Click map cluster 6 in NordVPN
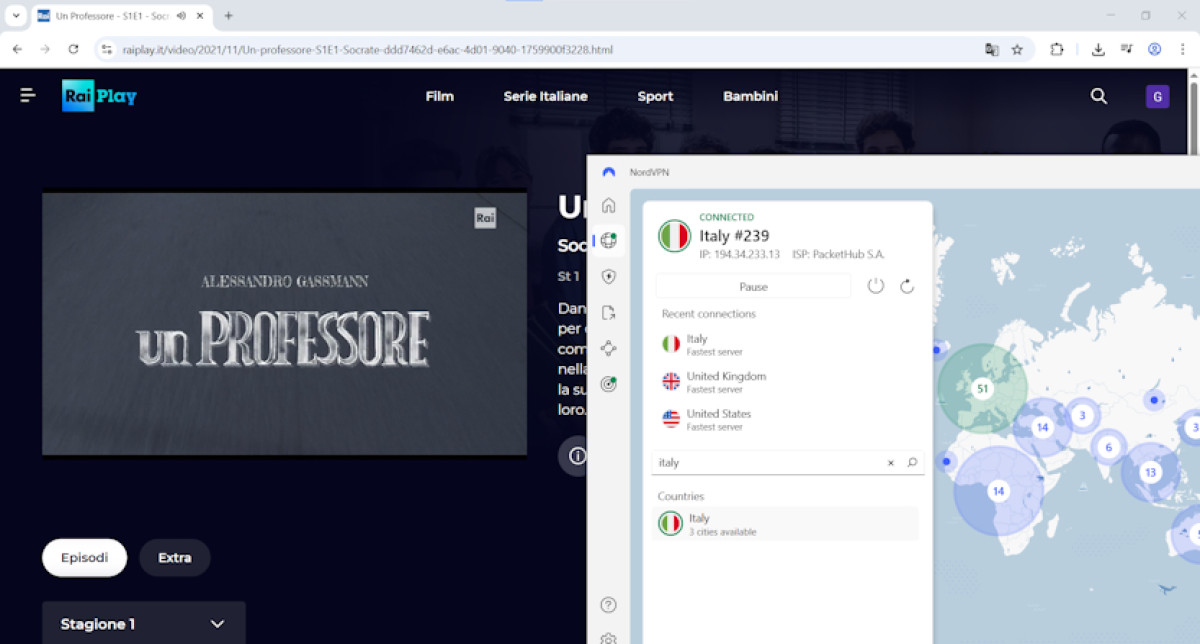1200x644 pixels. pos(1108,447)
